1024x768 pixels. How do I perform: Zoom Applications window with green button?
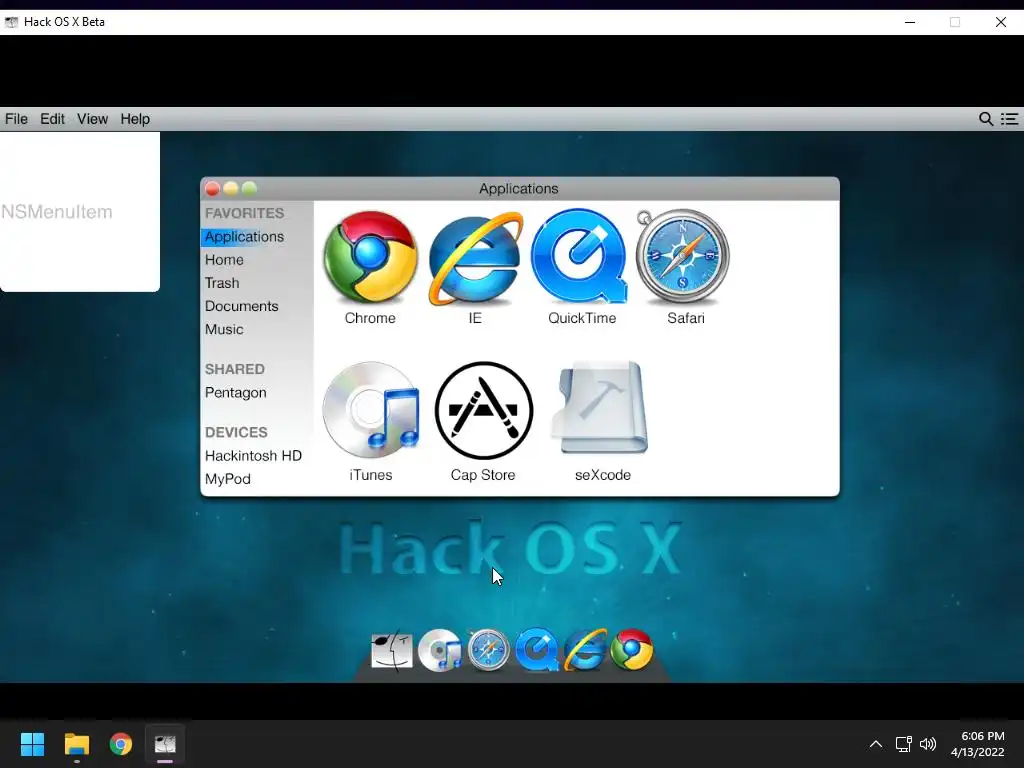coord(249,189)
